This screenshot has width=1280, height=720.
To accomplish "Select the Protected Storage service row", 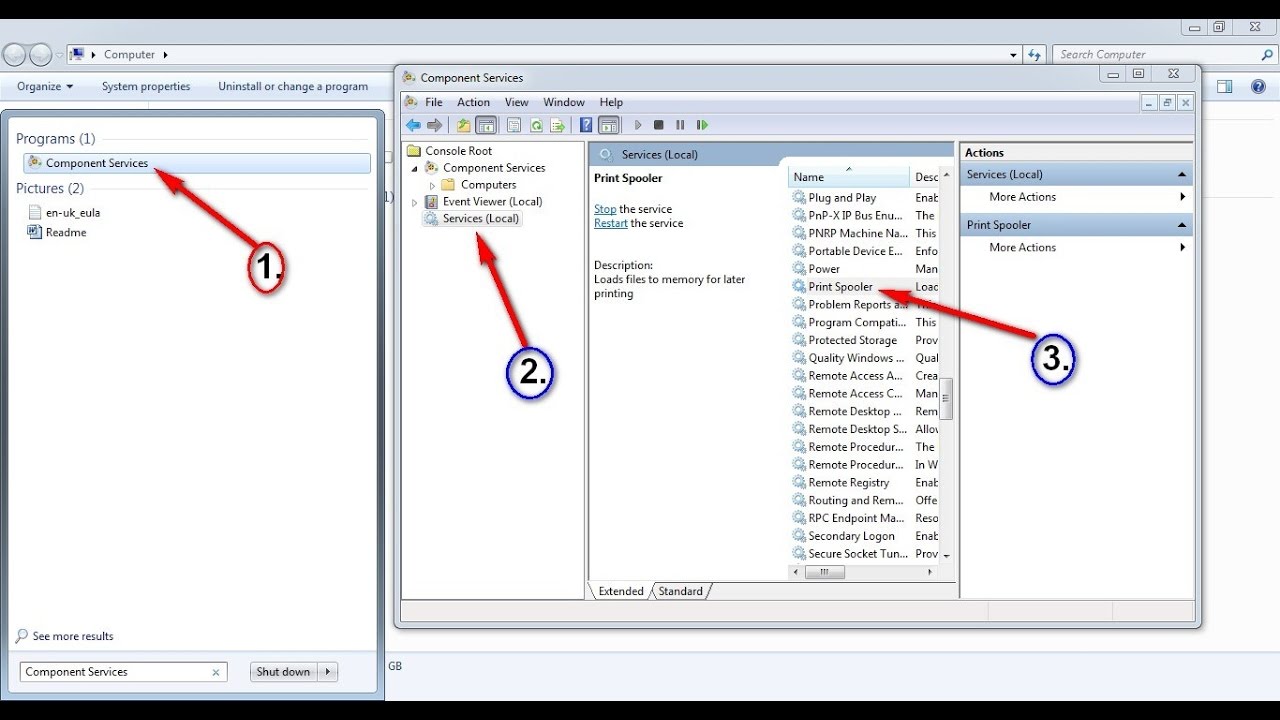I will click(865, 340).
